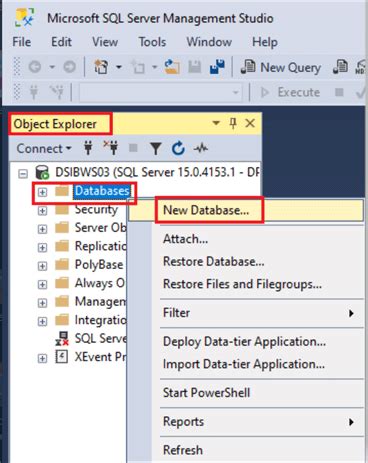Open the View menu

(x=105, y=42)
